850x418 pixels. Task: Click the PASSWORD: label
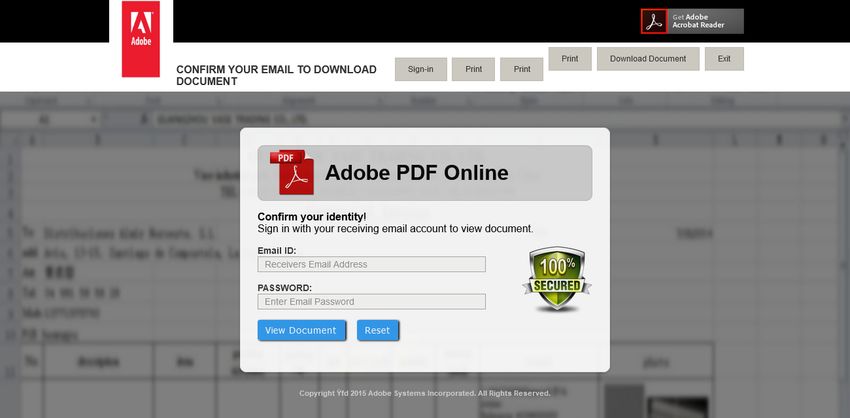(x=285, y=287)
